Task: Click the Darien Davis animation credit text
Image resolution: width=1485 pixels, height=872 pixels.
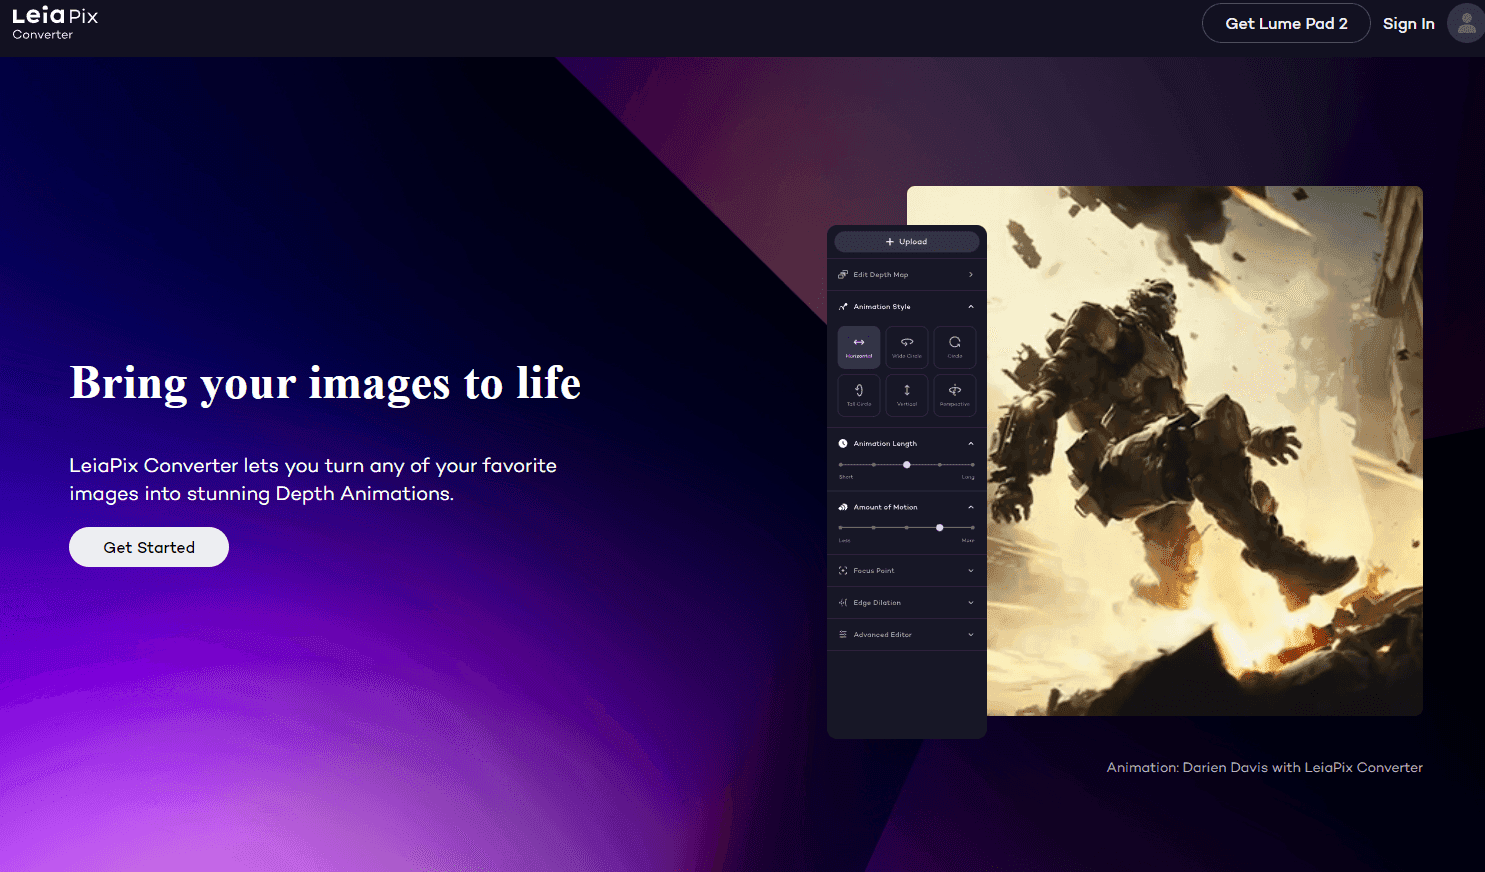Action: 1264,767
